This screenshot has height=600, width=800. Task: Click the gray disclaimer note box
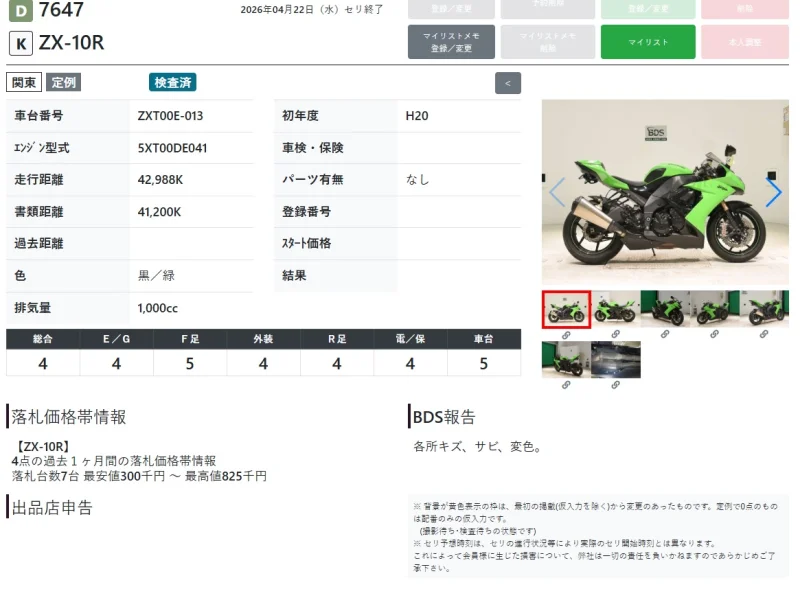(x=598, y=536)
